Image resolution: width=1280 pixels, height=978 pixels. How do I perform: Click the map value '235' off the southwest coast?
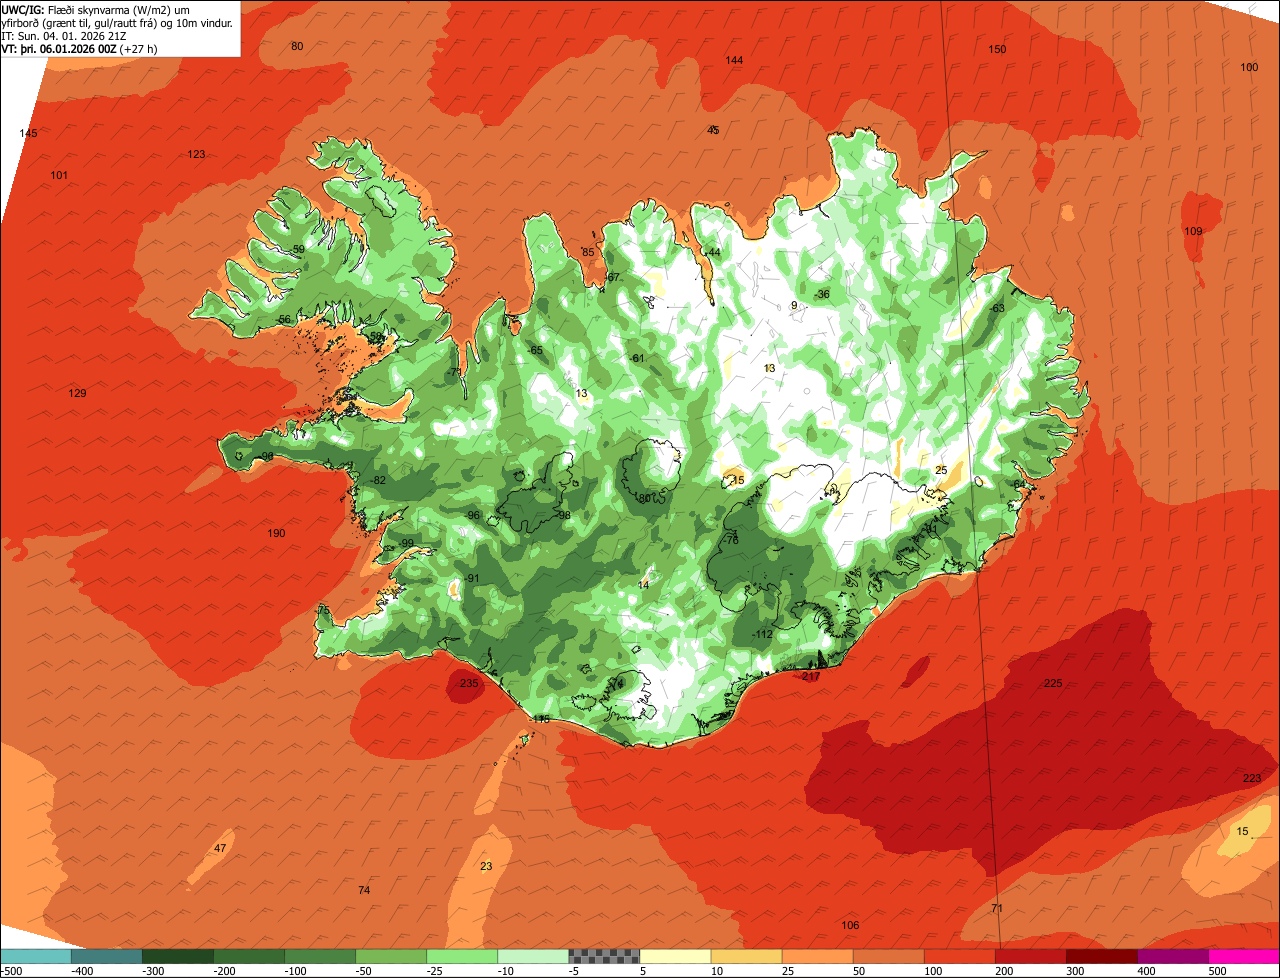tap(469, 684)
